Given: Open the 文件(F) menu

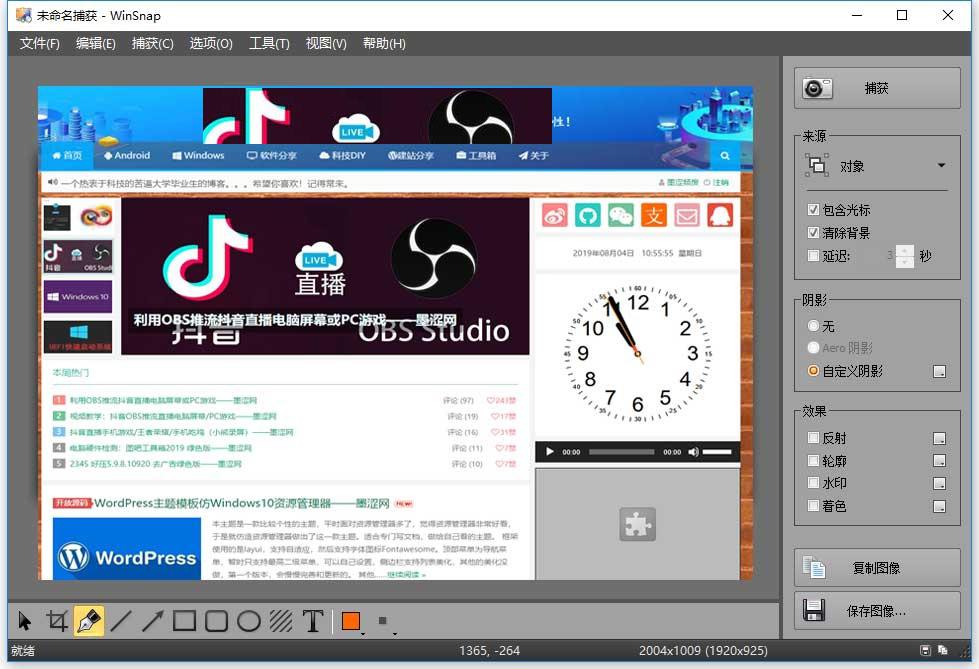Looking at the screenshot, I should pos(39,43).
